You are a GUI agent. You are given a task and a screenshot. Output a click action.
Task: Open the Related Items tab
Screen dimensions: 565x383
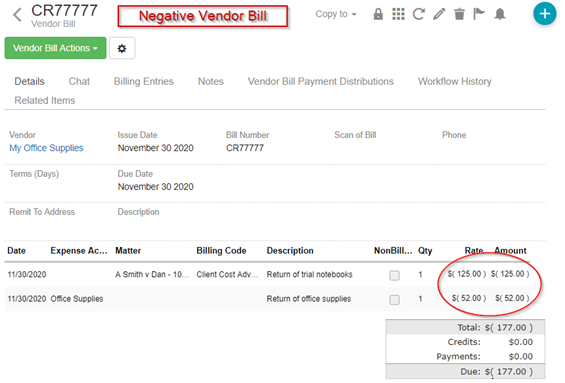[x=45, y=100]
